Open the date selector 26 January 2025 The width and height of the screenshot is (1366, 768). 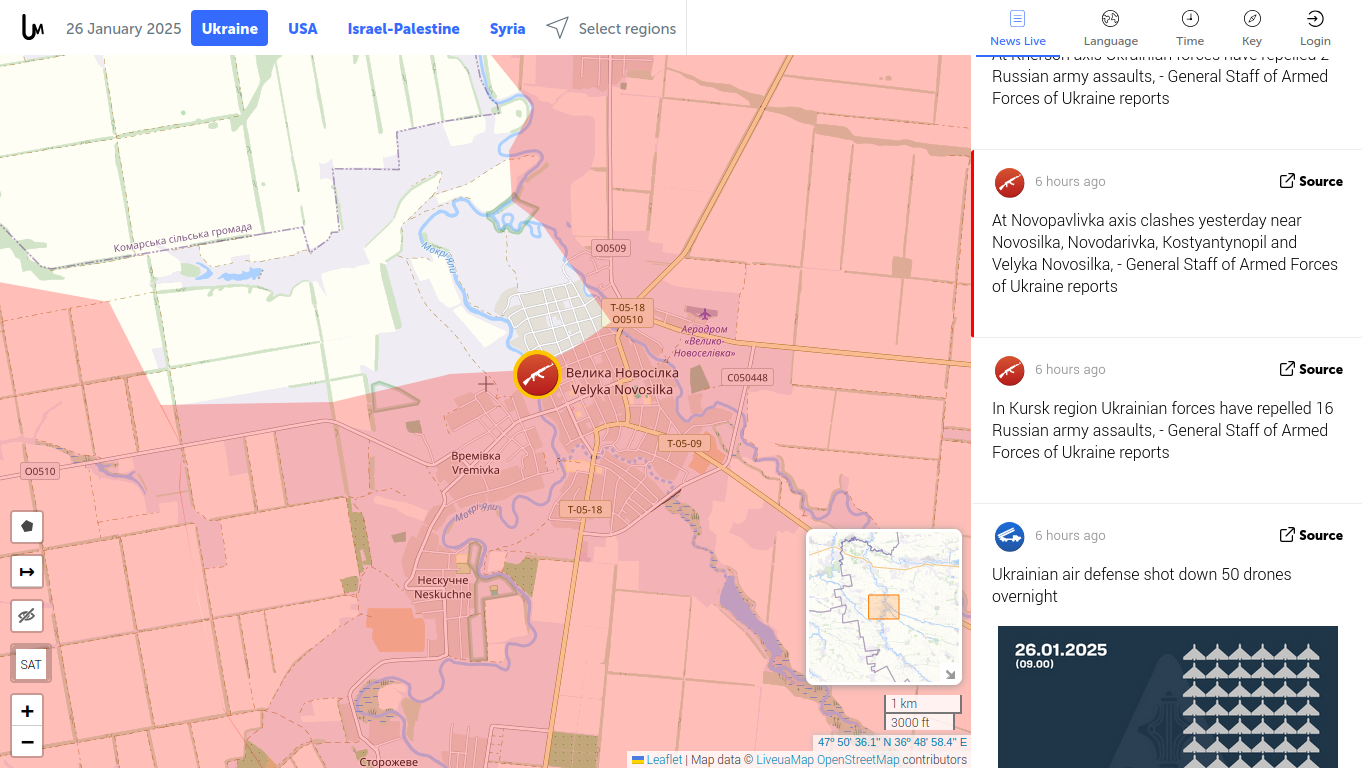coord(124,28)
